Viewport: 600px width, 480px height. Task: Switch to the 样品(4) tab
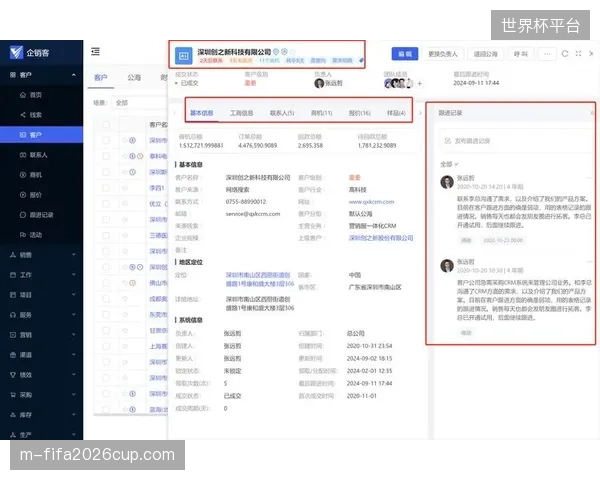396,113
